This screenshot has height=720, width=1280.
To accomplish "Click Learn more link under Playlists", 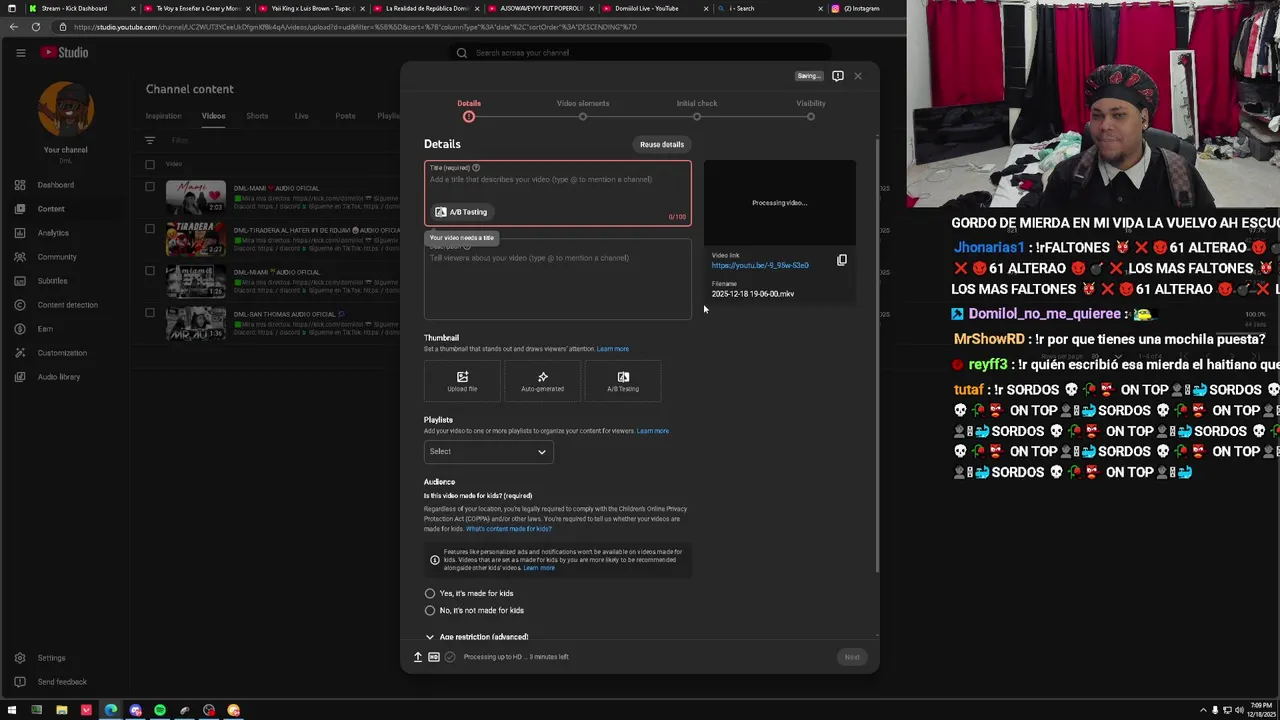I will 653,431.
